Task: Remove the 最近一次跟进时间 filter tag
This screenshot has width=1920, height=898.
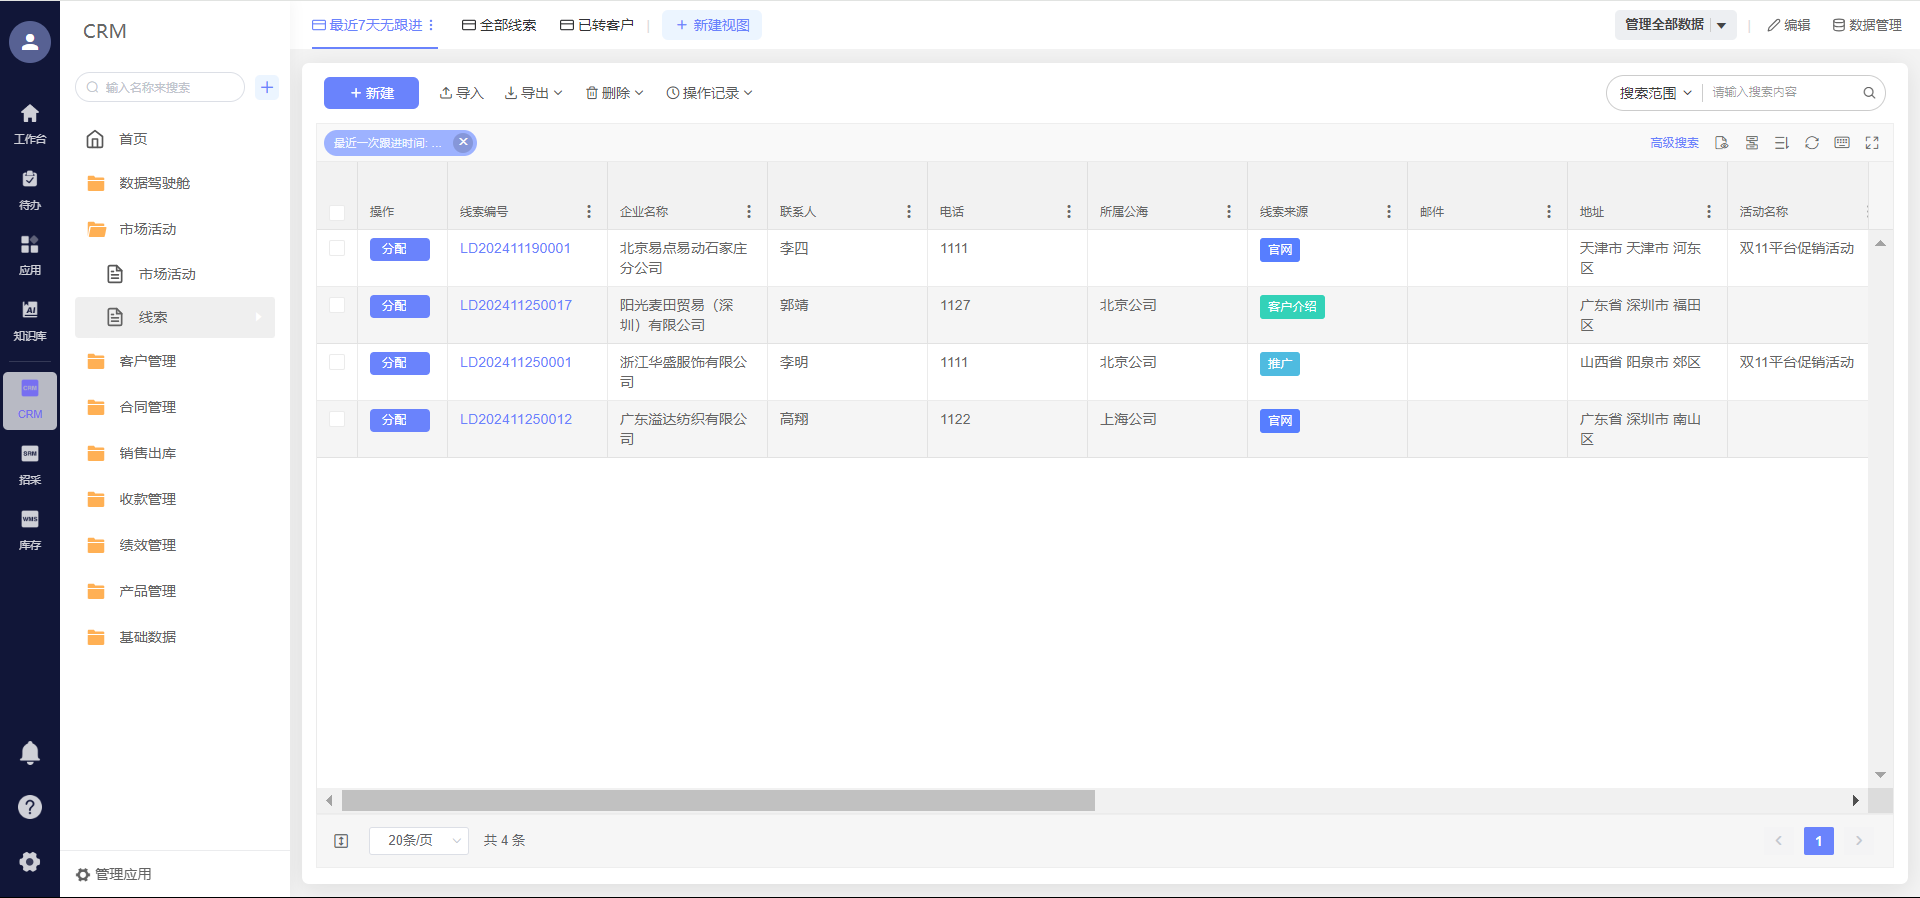Action: click(463, 142)
